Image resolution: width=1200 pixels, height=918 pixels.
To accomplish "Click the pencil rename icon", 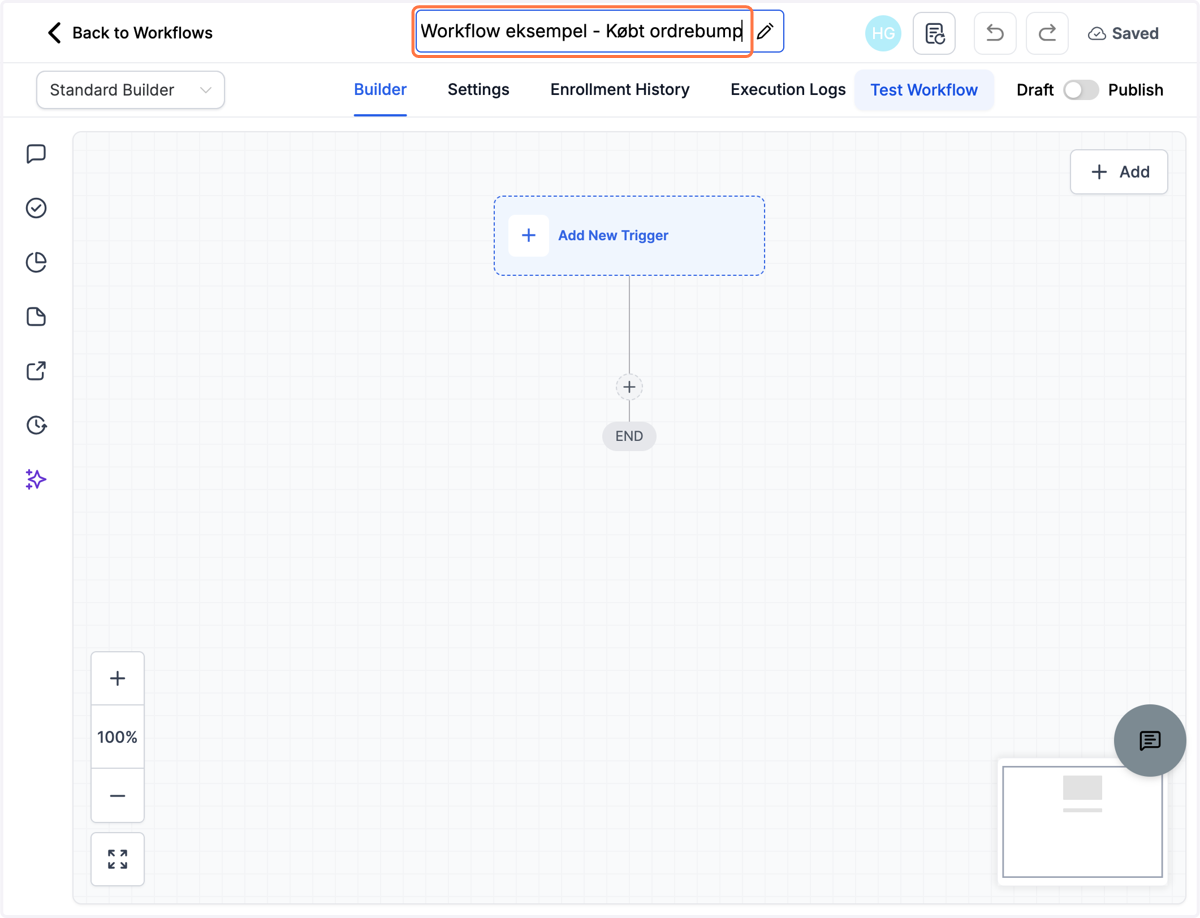I will tap(765, 32).
